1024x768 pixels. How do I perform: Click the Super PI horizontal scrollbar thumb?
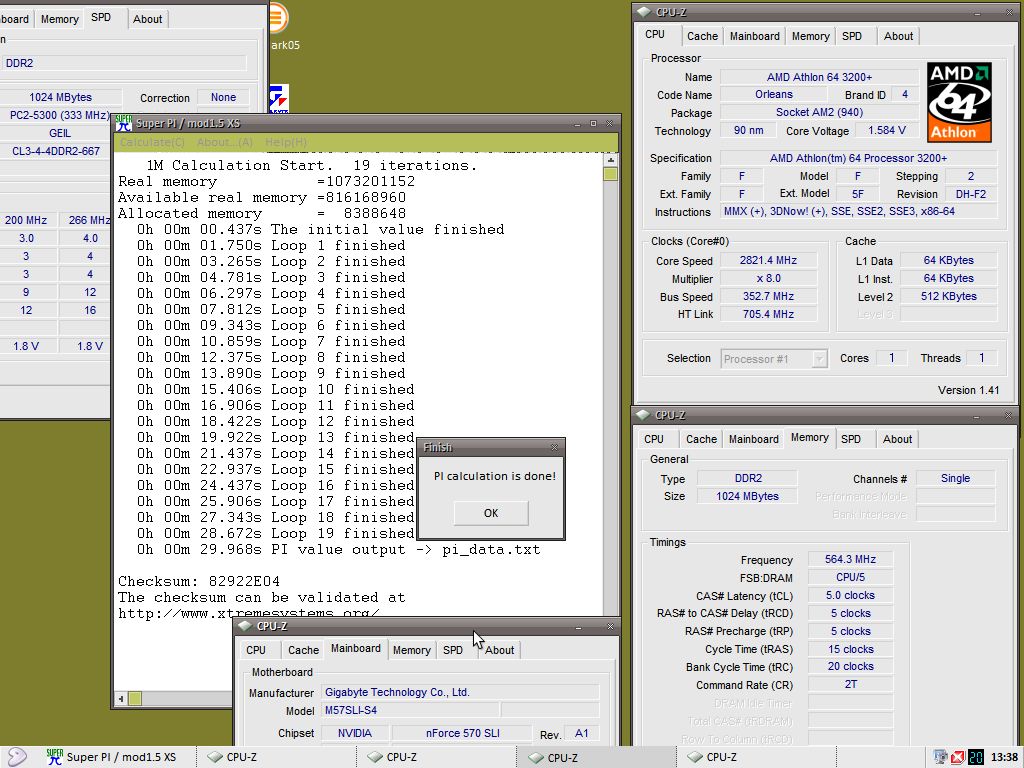click(135, 699)
